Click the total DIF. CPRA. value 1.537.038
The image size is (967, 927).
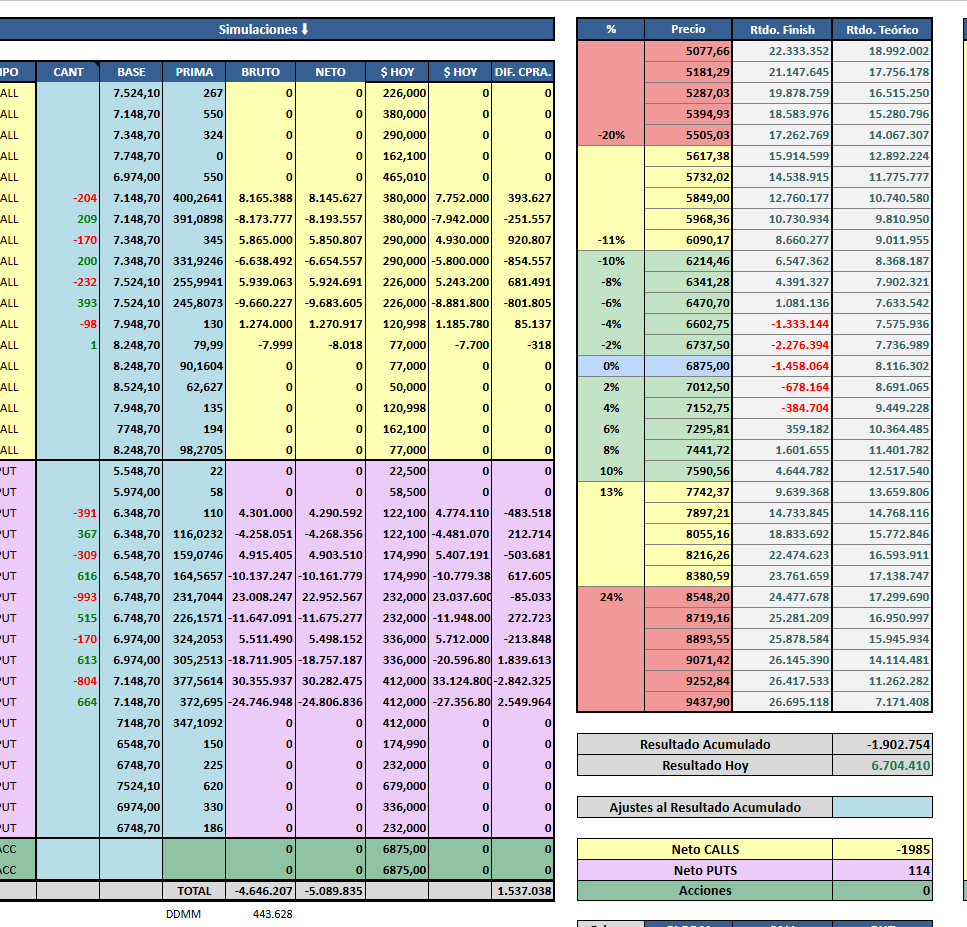pyautogui.click(x=522, y=891)
